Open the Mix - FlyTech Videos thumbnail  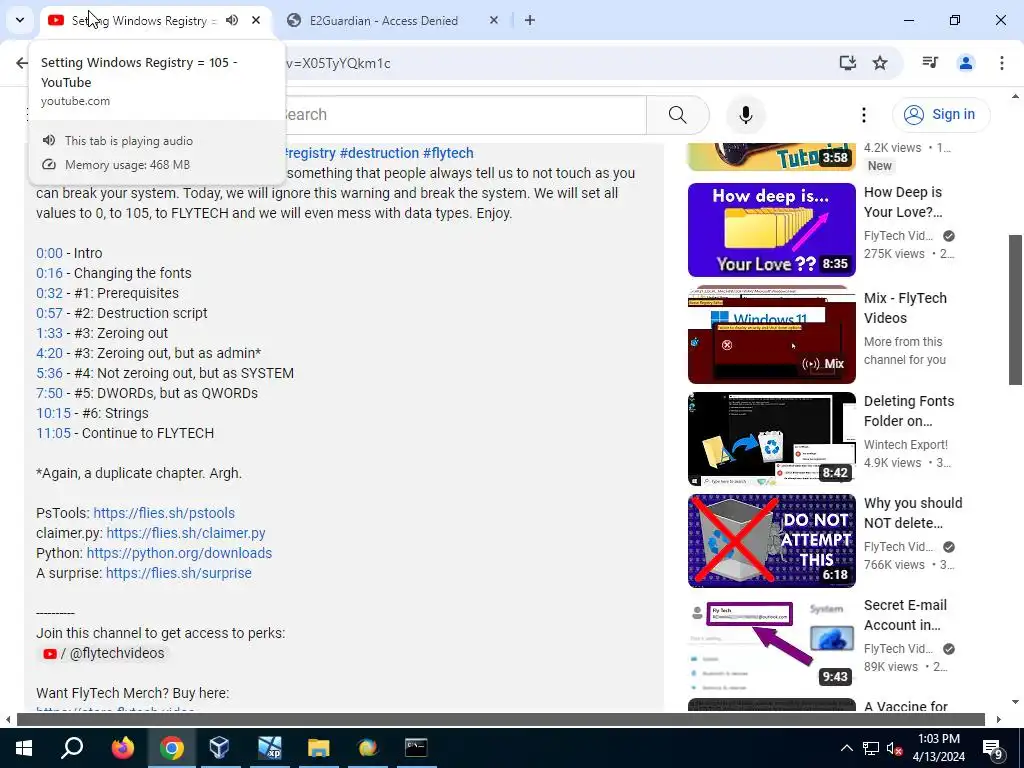tap(771, 334)
